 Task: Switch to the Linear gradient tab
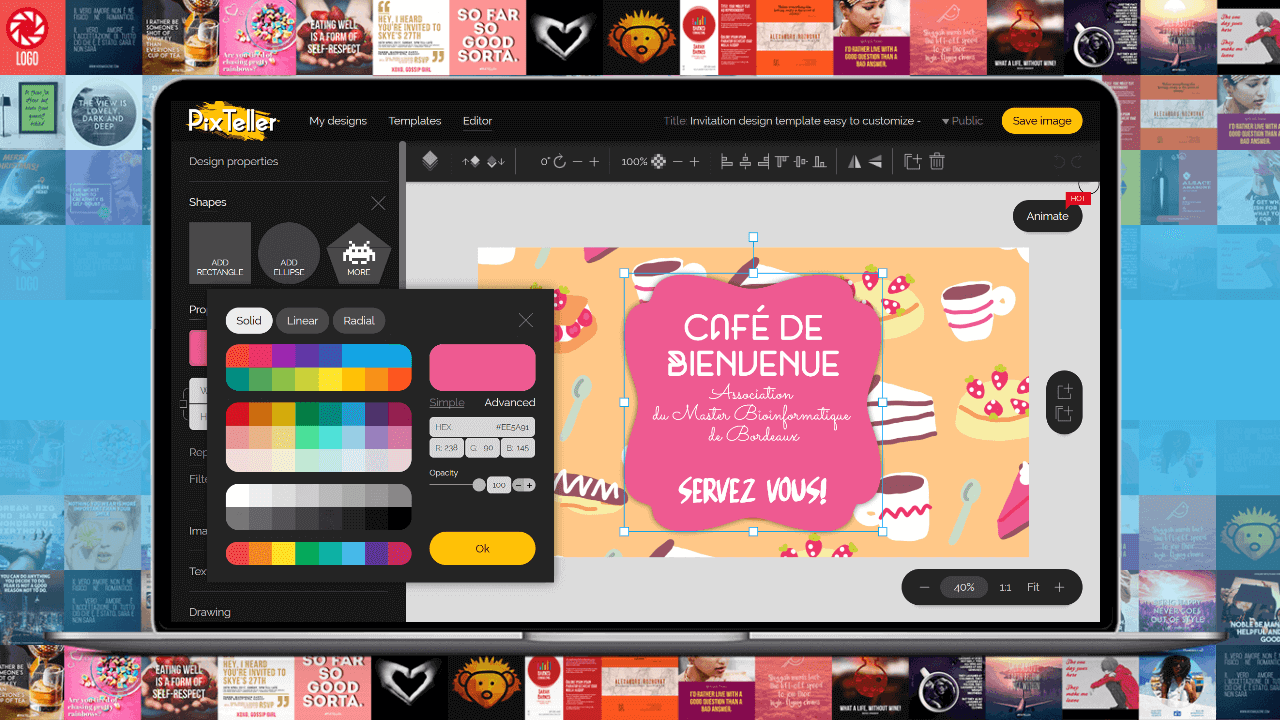pyautogui.click(x=302, y=320)
